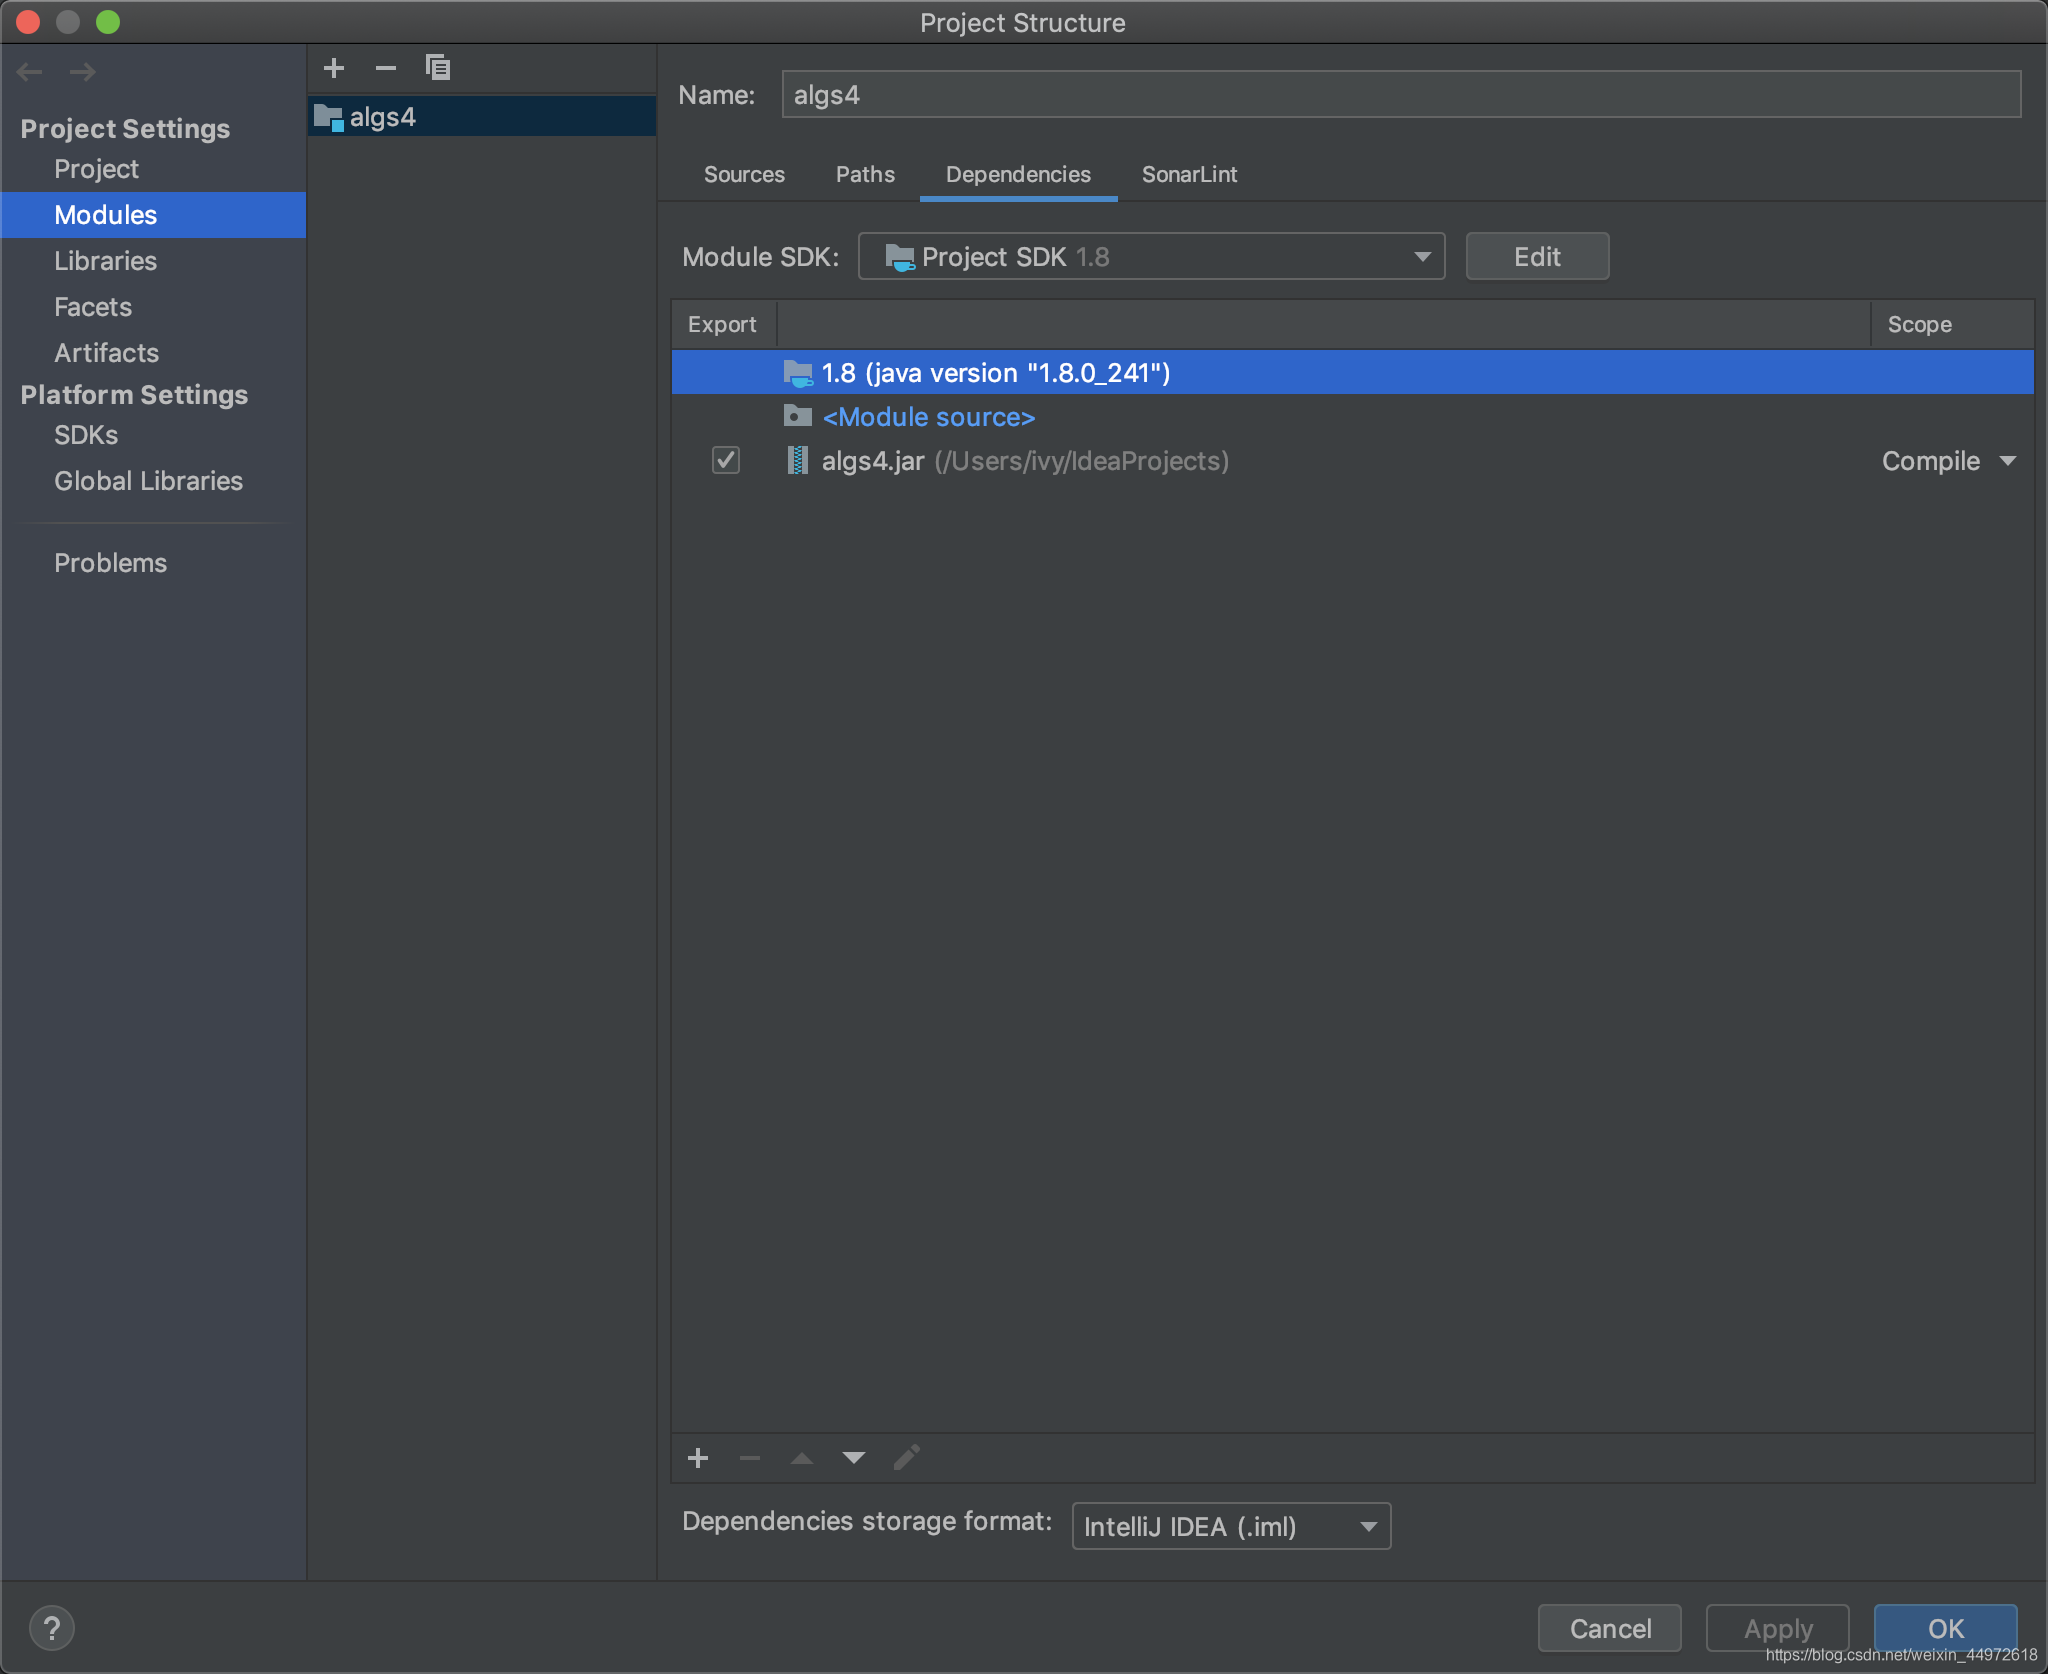The height and width of the screenshot is (1674, 2048).
Task: Click the Edit button next to Module SDK
Action: coord(1537,257)
